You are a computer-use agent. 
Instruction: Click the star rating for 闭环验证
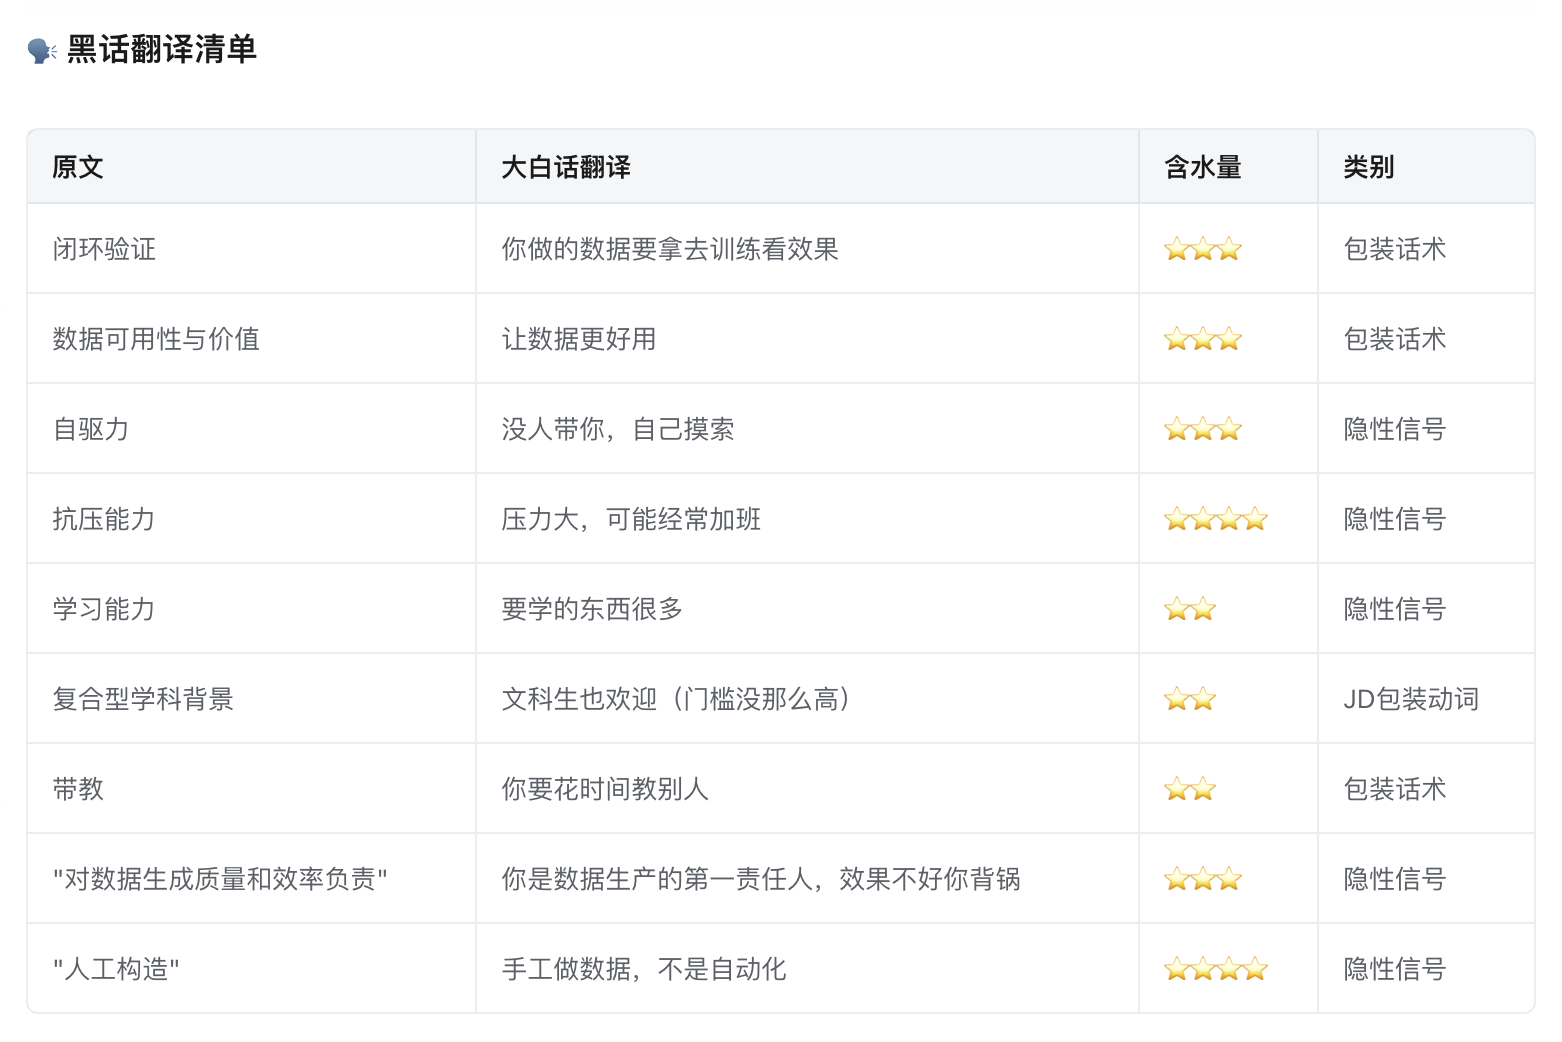point(1202,249)
